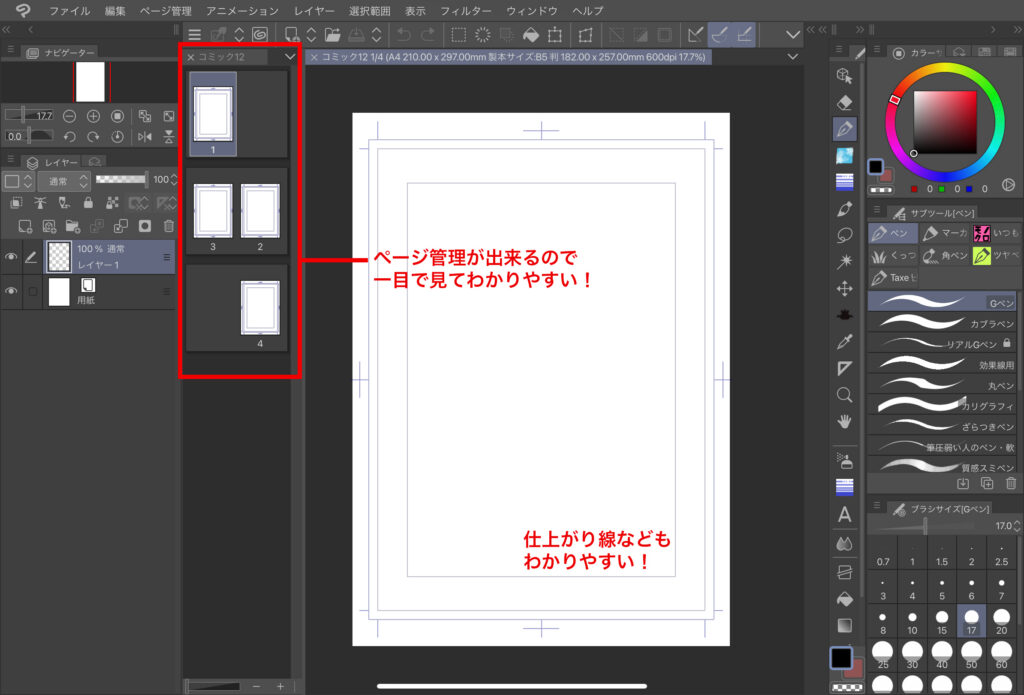Viewport: 1024px width, 695px height.
Task: Expand the command bar overflow chevron
Action: coord(793,35)
